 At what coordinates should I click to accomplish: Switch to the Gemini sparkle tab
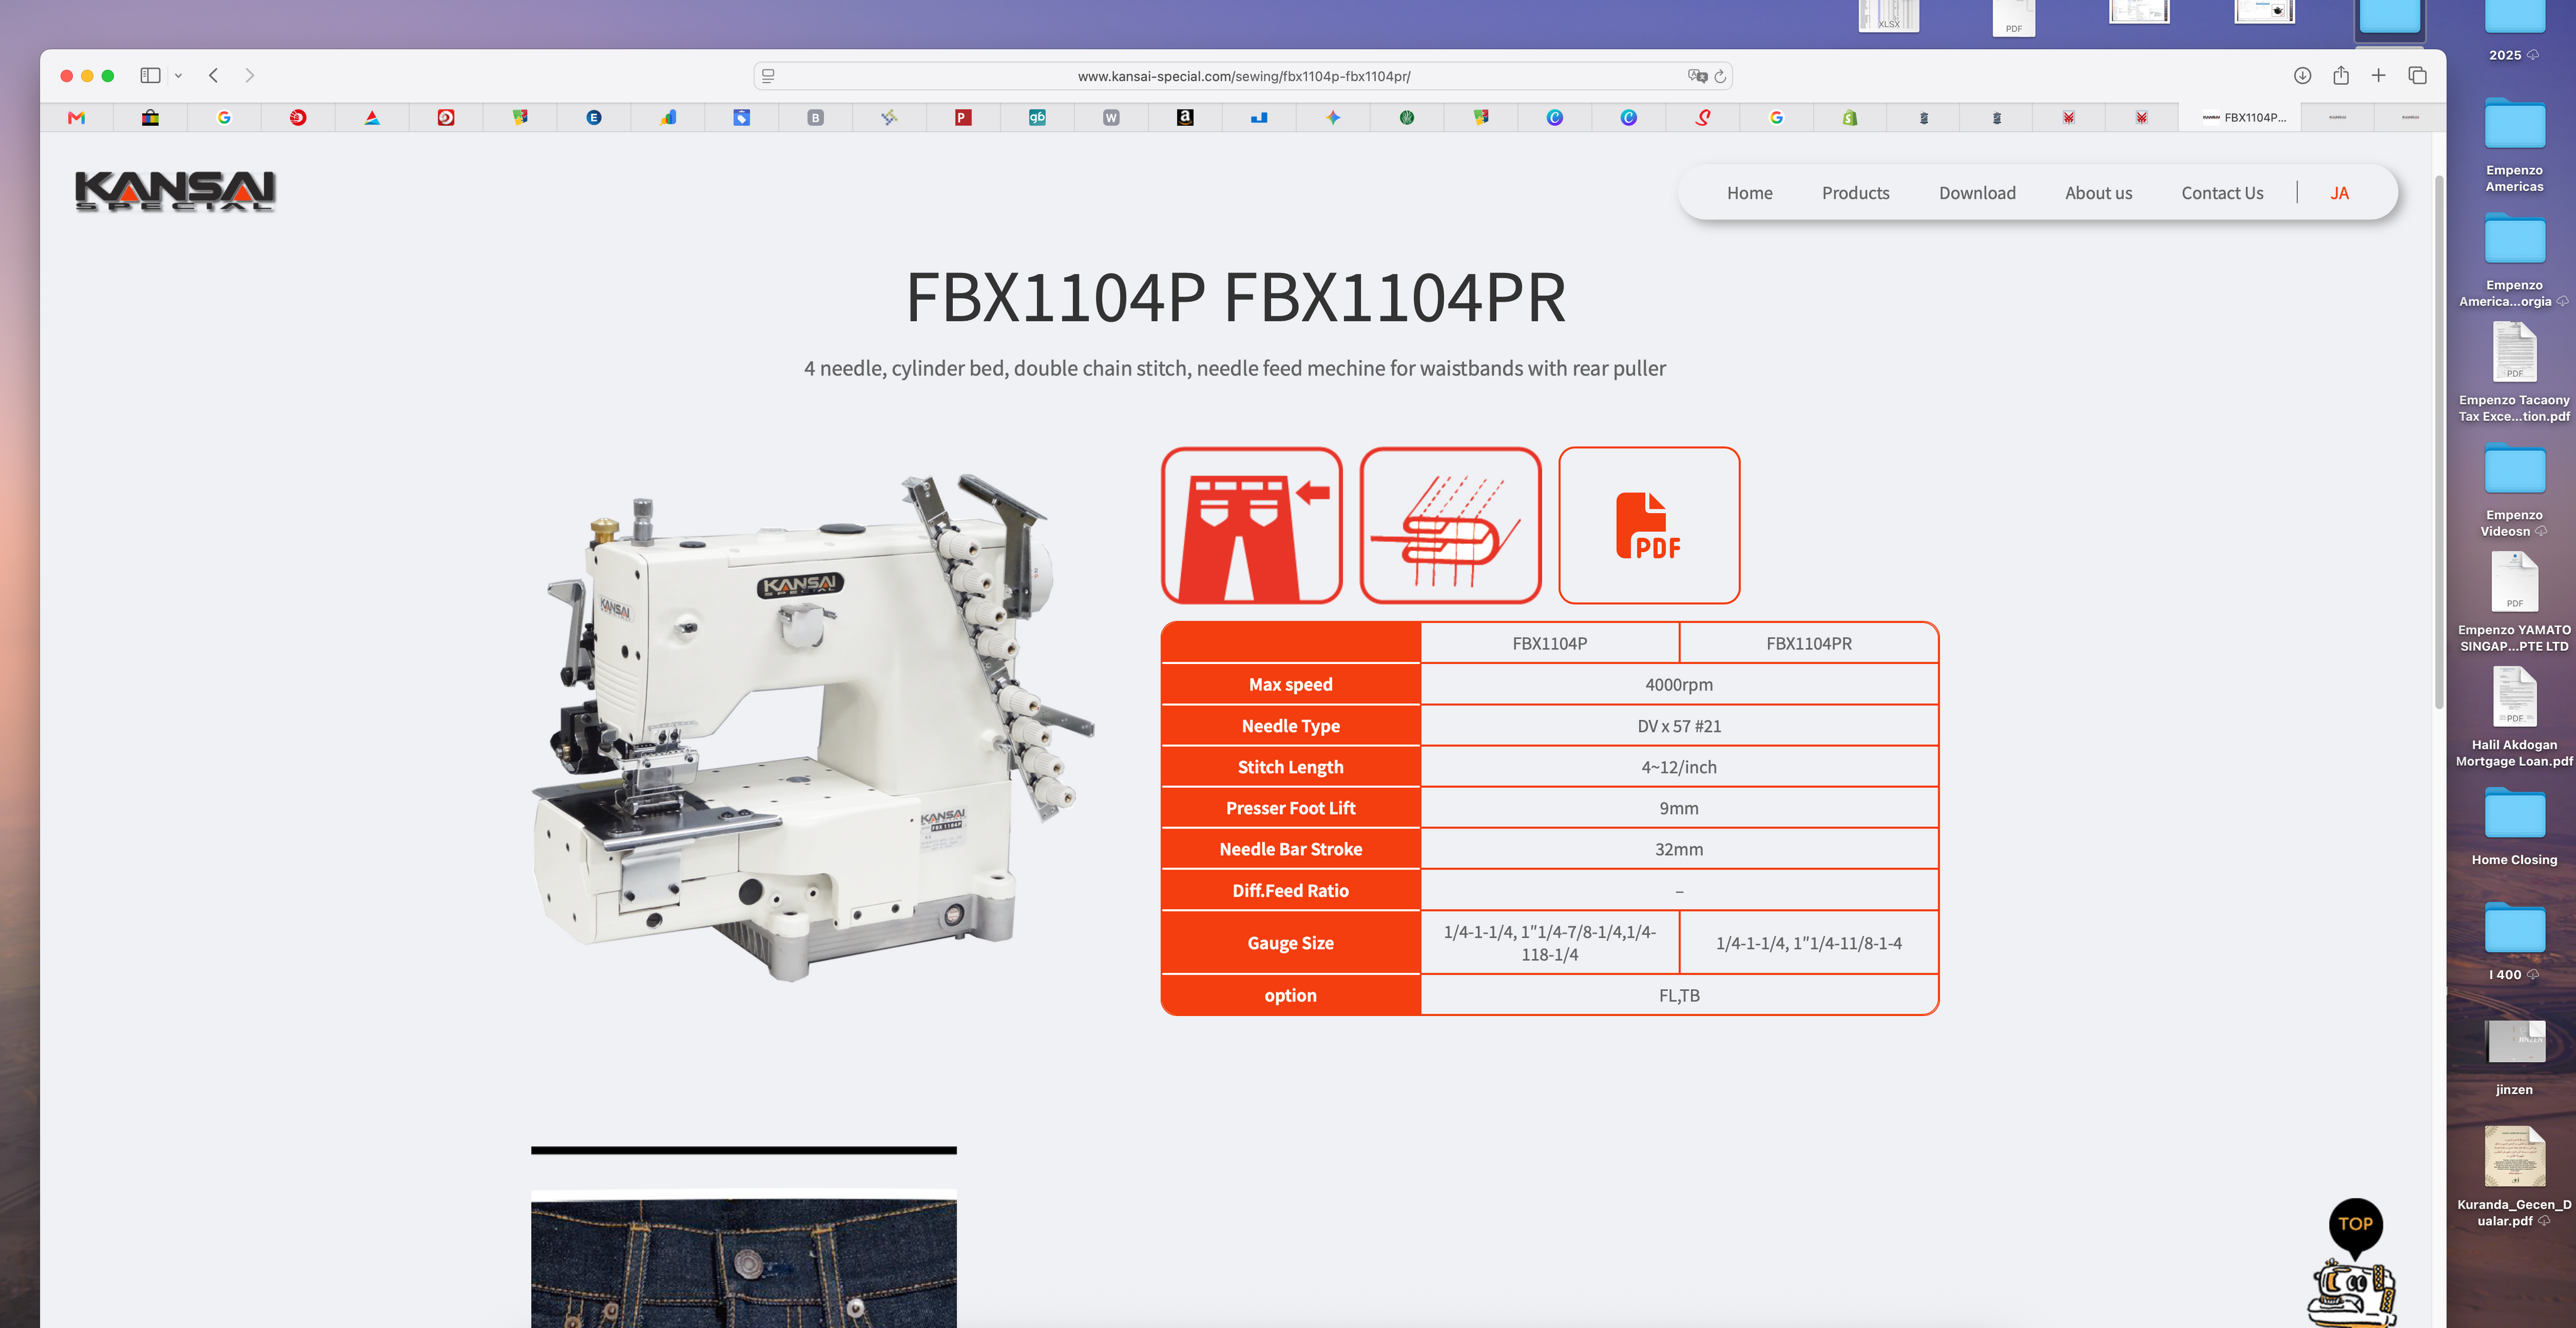point(1333,118)
